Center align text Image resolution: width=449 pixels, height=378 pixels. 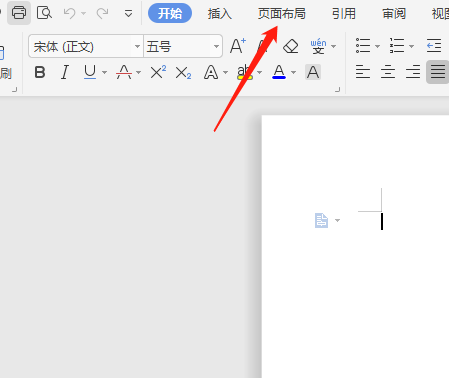pos(388,72)
